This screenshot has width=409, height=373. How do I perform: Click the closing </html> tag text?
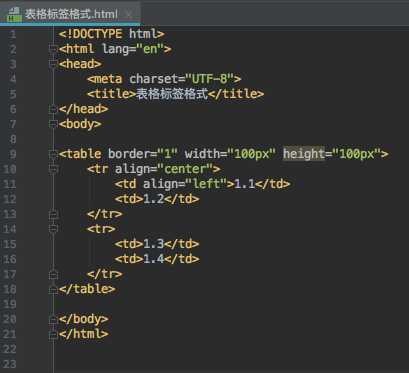point(84,334)
